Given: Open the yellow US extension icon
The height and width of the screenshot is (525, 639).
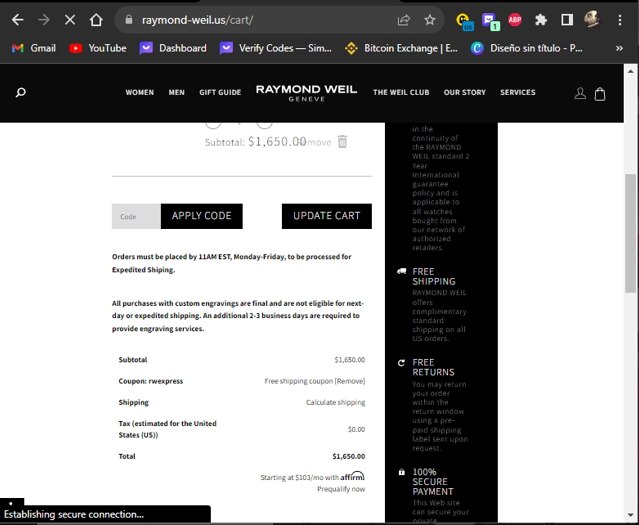Looking at the screenshot, I should tap(464, 20).
